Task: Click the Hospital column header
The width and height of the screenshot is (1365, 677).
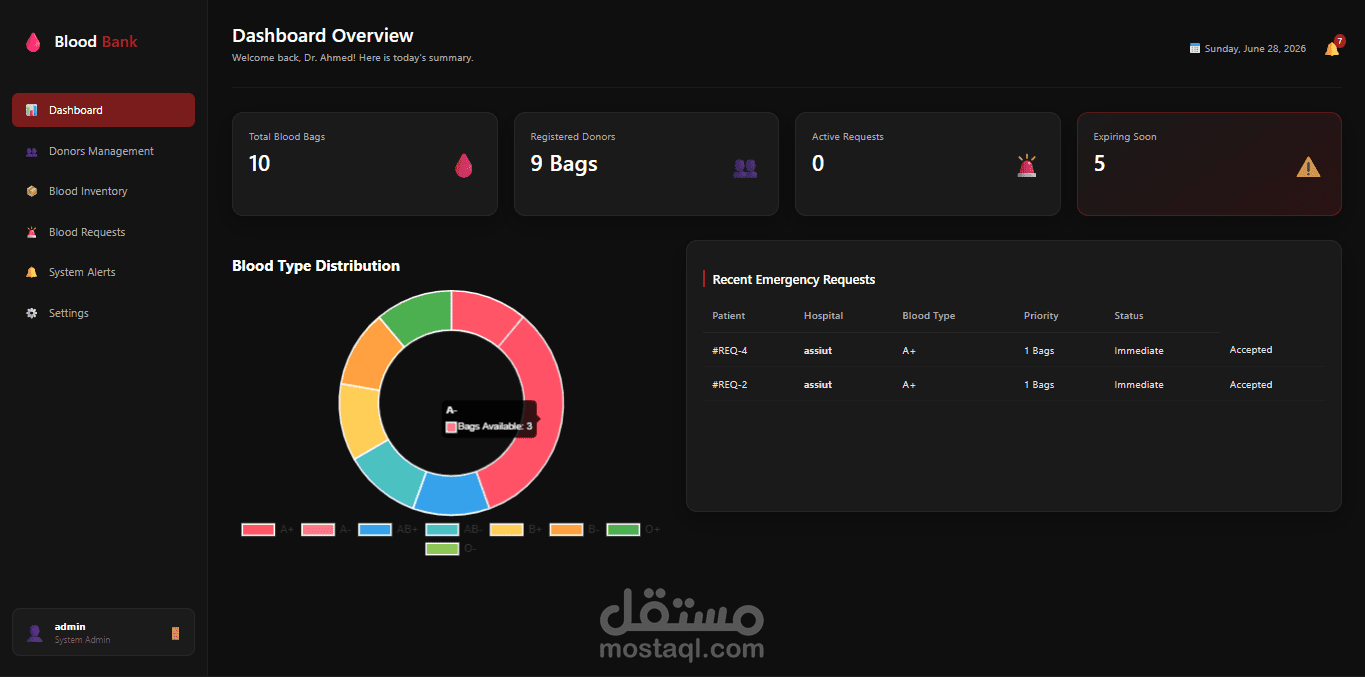Action: (823, 316)
